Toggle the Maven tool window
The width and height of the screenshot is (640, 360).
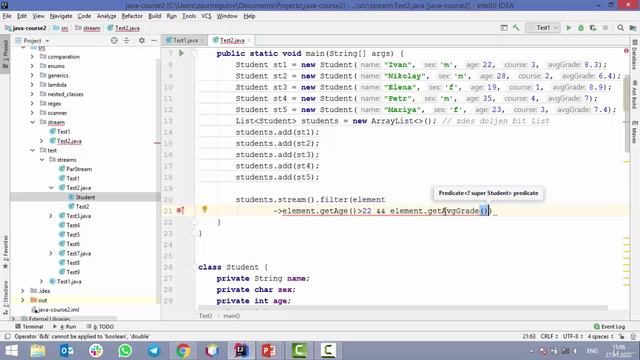coord(635,131)
